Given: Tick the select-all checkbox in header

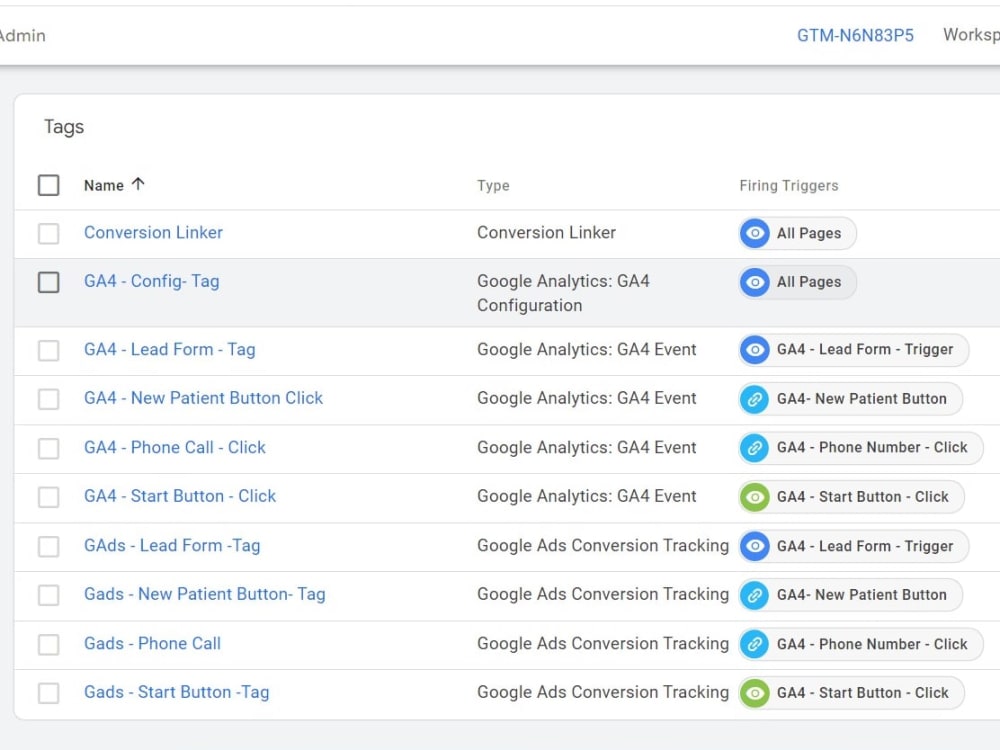Looking at the screenshot, I should [48, 185].
